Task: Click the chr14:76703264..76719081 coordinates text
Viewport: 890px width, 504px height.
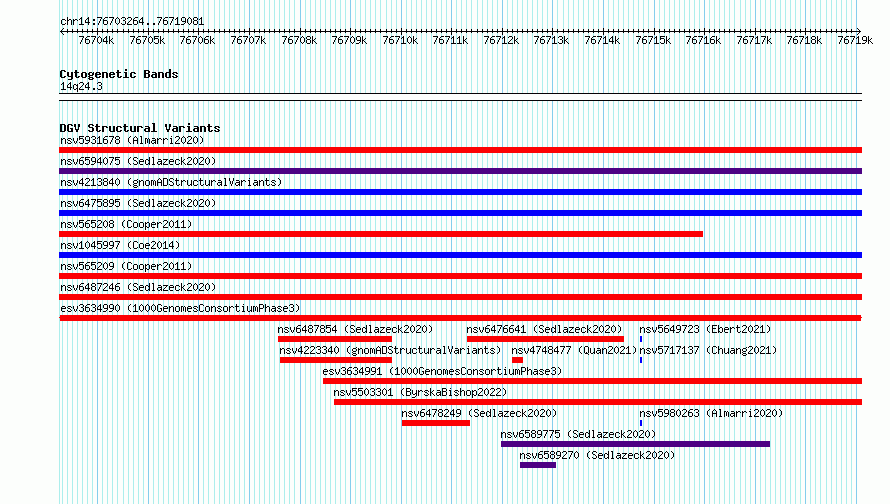Action: click(x=132, y=22)
